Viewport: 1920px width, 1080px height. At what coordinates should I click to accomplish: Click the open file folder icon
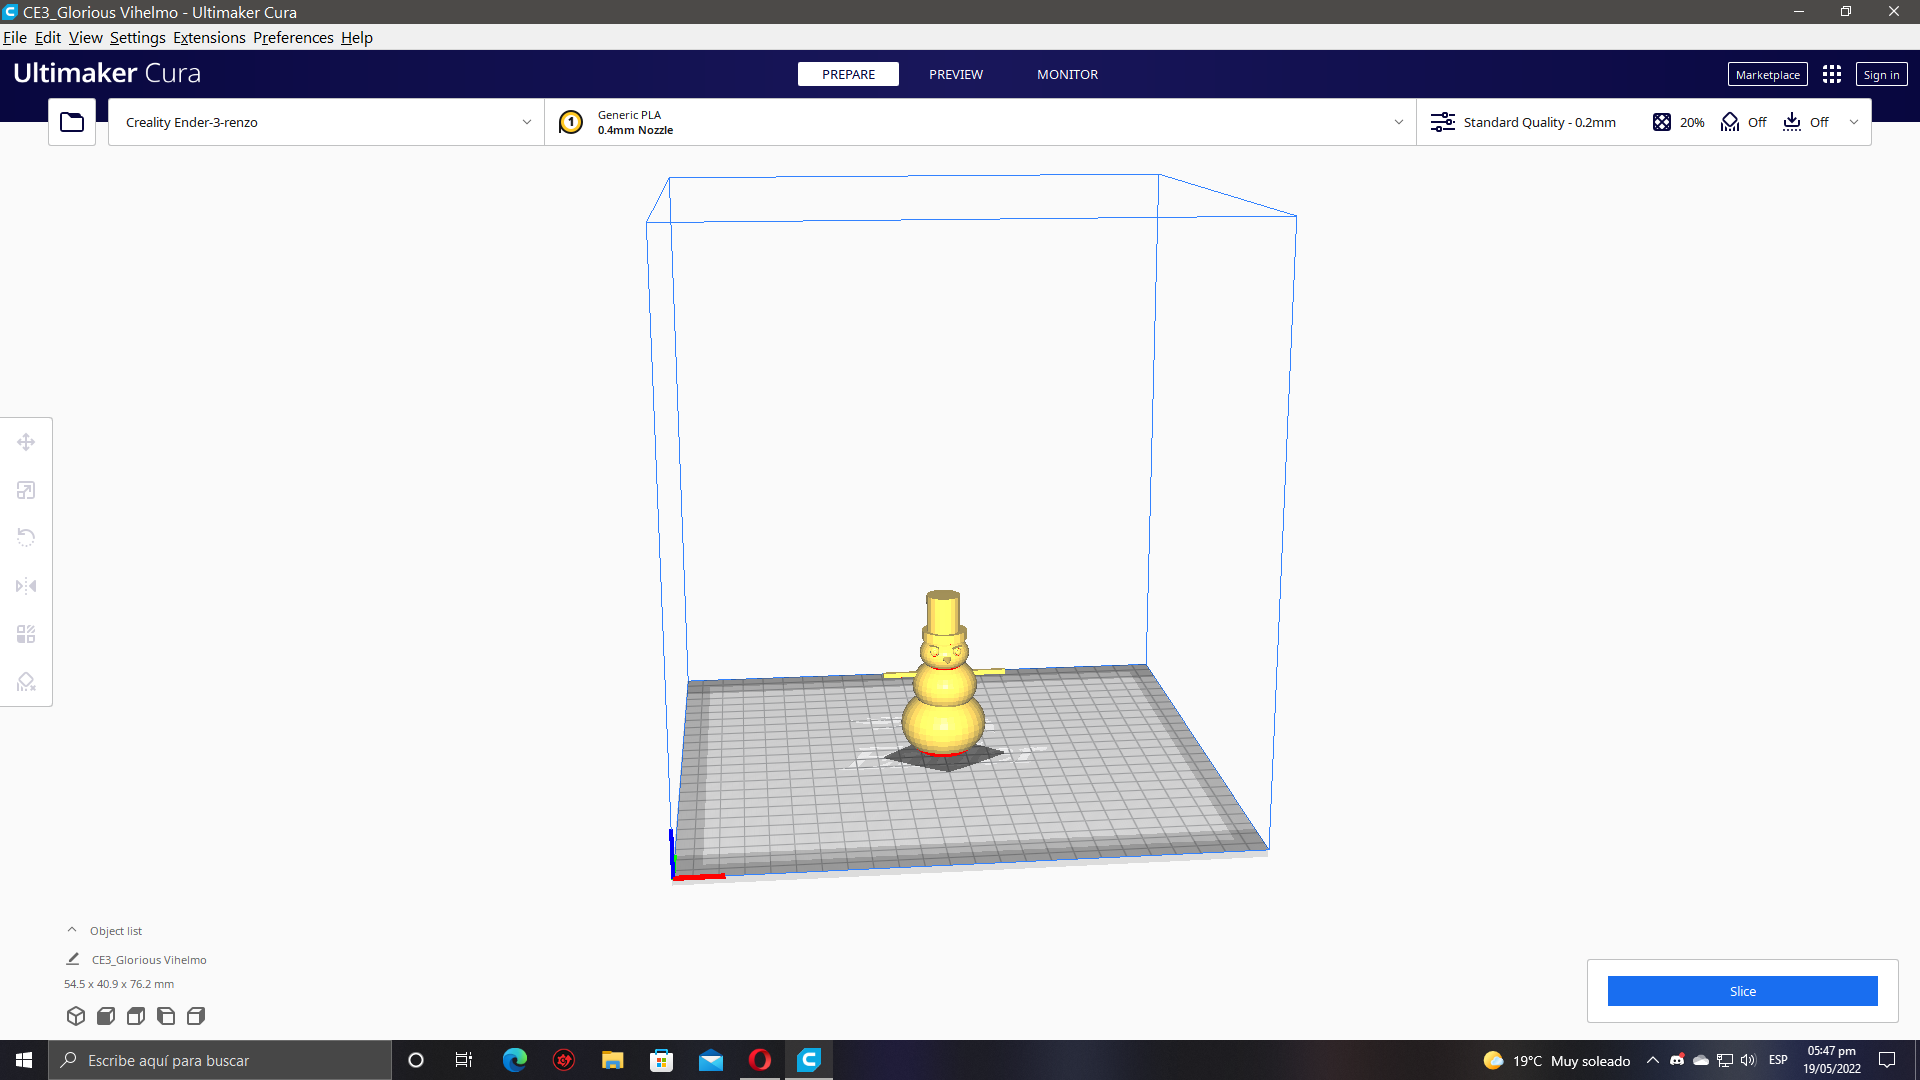[72, 122]
